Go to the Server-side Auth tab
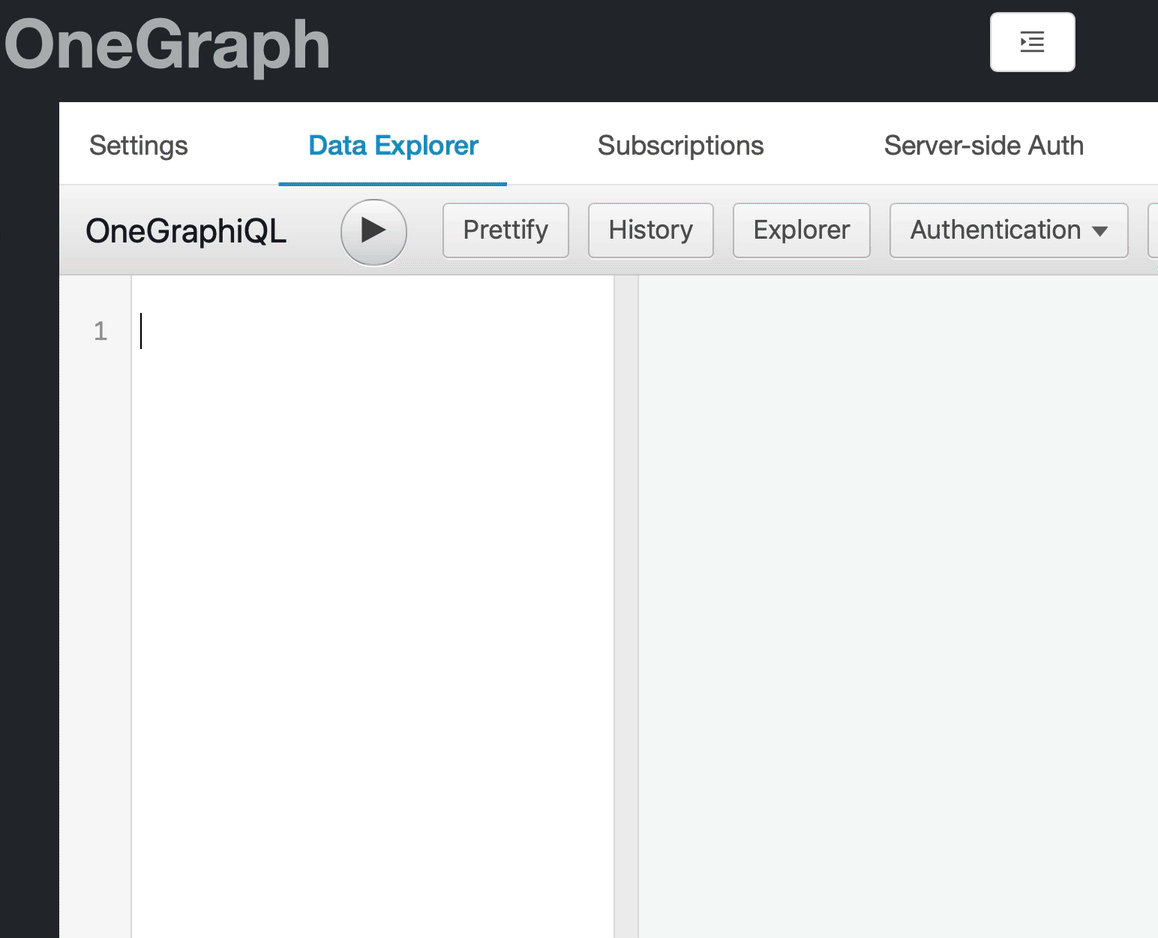This screenshot has width=1158, height=938. pyautogui.click(x=983, y=146)
